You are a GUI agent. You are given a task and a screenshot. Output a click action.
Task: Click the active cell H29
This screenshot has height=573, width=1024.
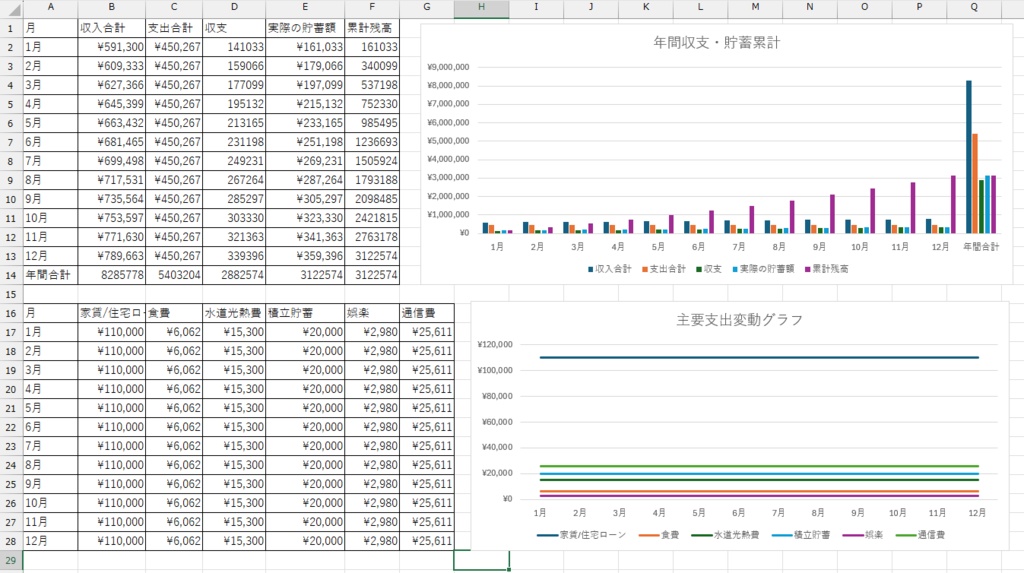click(481, 560)
